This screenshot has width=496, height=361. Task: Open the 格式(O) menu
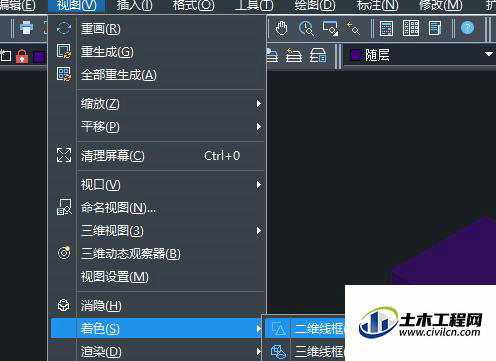coord(194,5)
